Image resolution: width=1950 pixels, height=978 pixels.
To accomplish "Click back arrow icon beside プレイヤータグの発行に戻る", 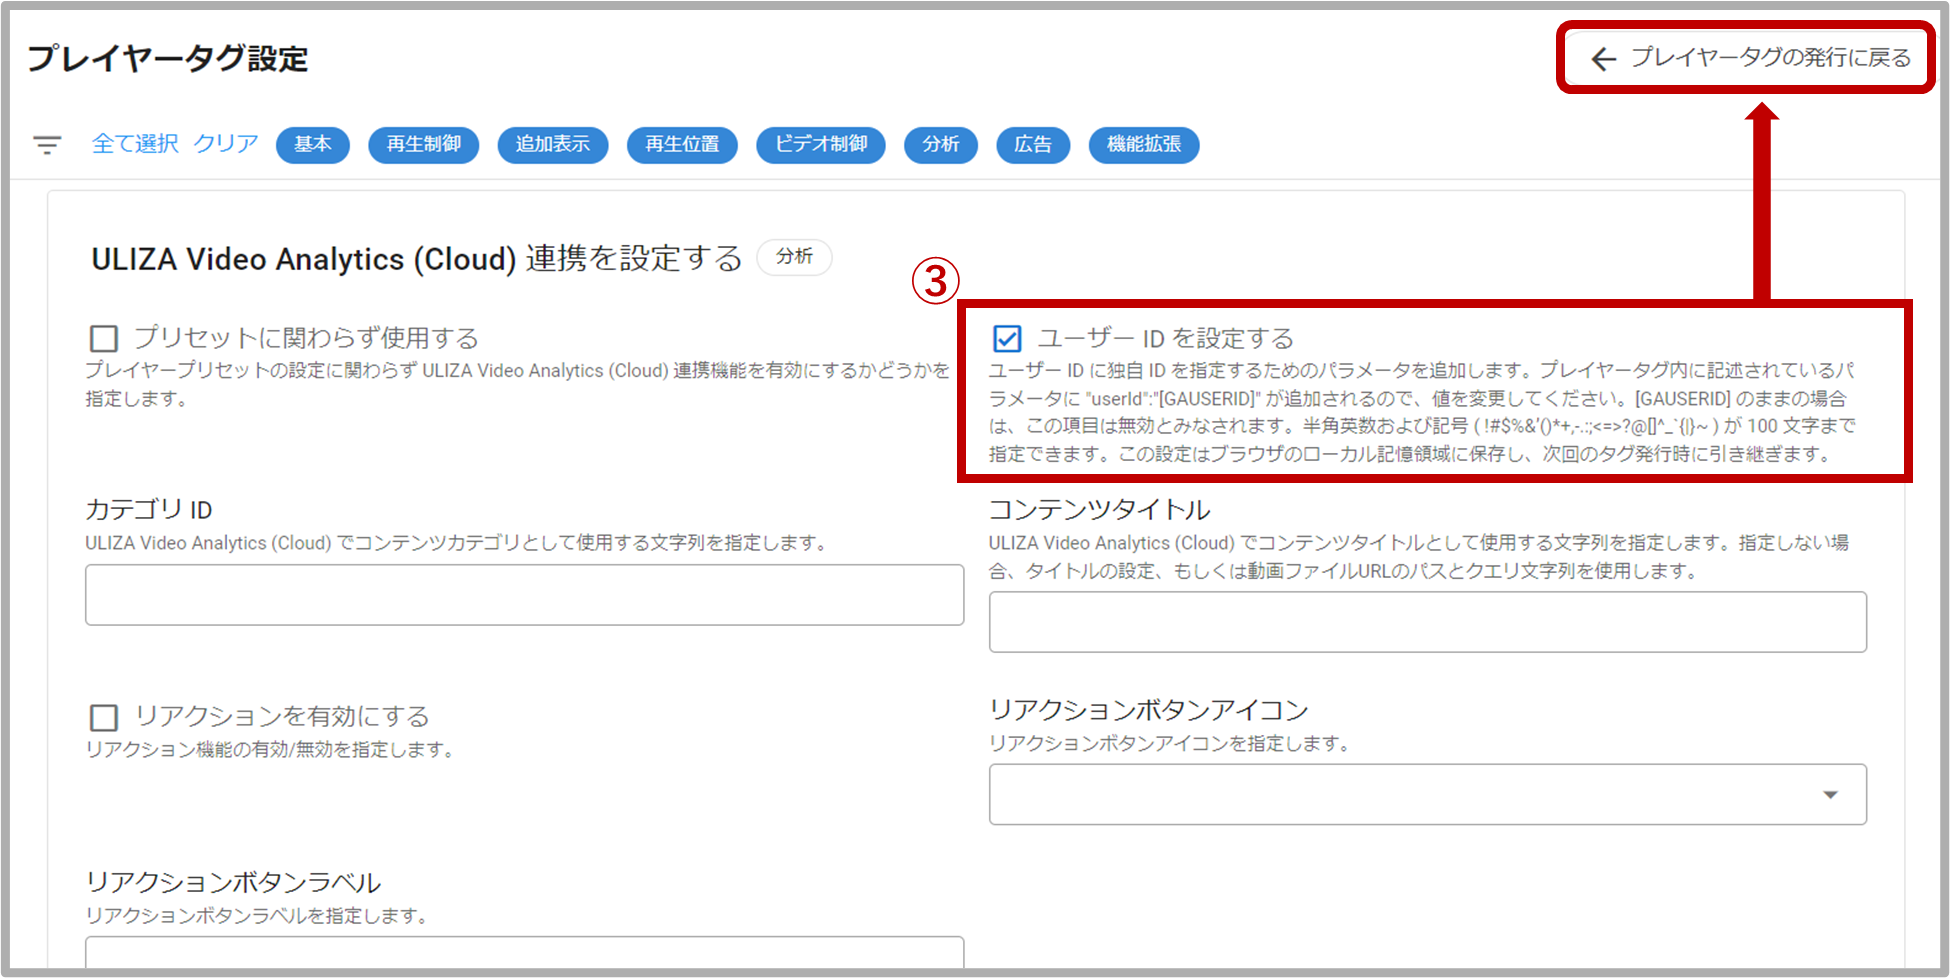I will click(1604, 59).
